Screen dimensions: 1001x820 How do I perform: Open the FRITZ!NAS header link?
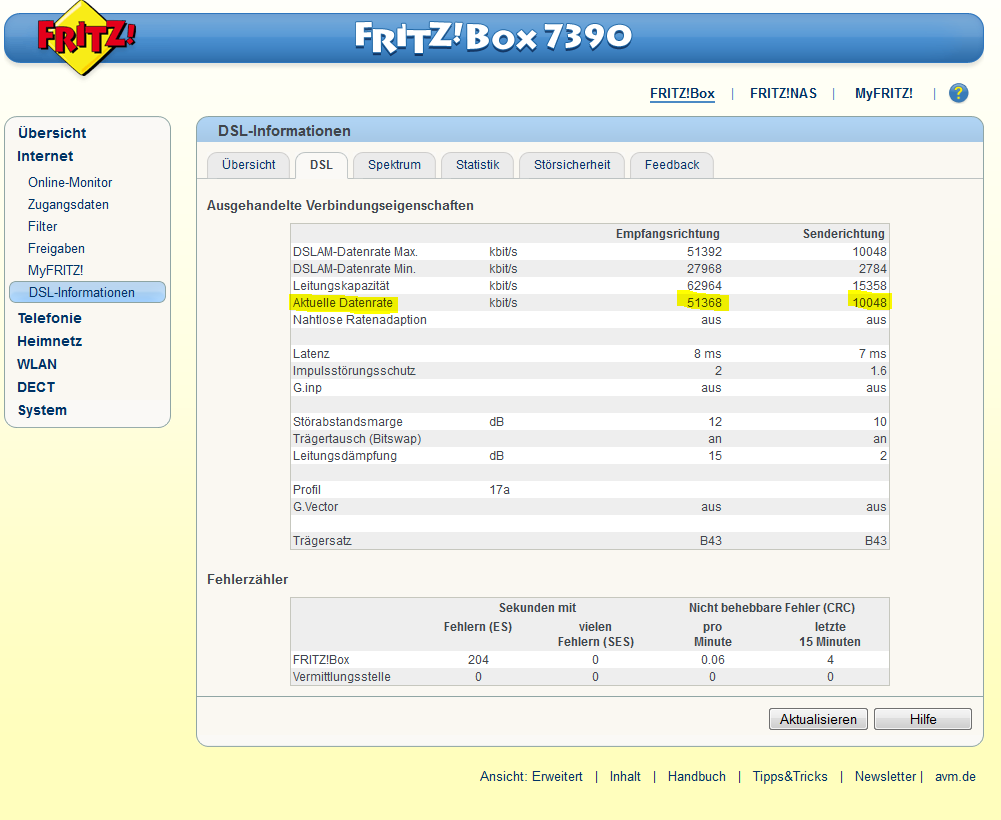tap(783, 93)
